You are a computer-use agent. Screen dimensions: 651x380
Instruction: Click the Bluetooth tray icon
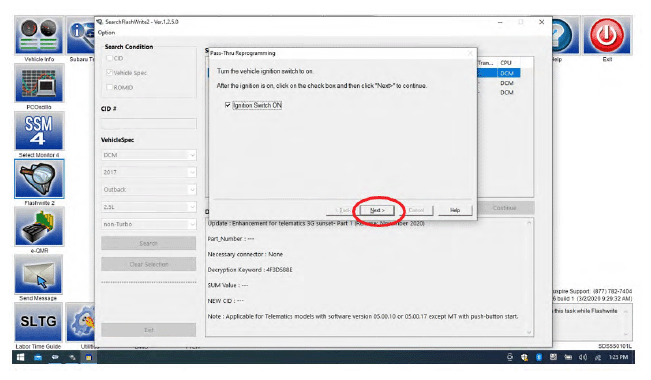(x=539, y=357)
